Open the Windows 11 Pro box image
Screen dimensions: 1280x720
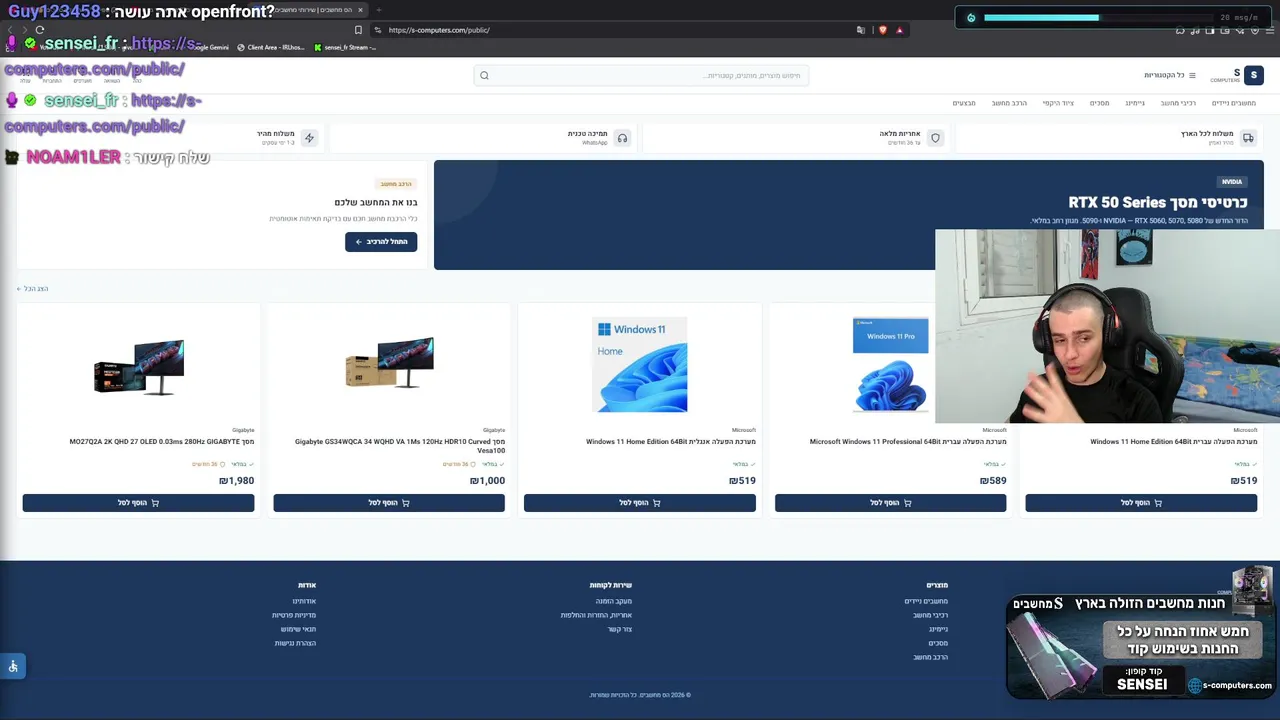click(x=891, y=365)
